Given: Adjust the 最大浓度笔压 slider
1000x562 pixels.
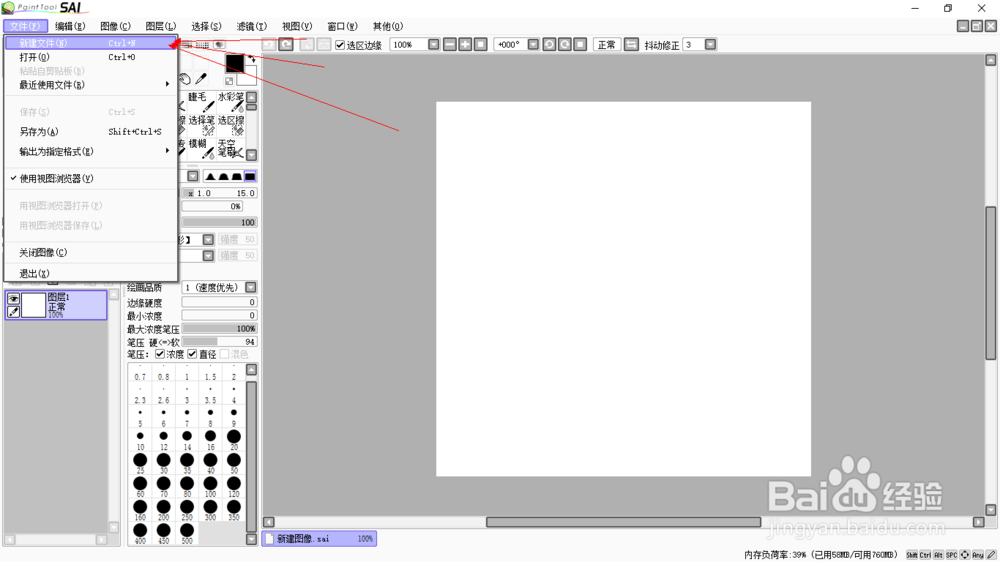Looking at the screenshot, I should coord(219,329).
